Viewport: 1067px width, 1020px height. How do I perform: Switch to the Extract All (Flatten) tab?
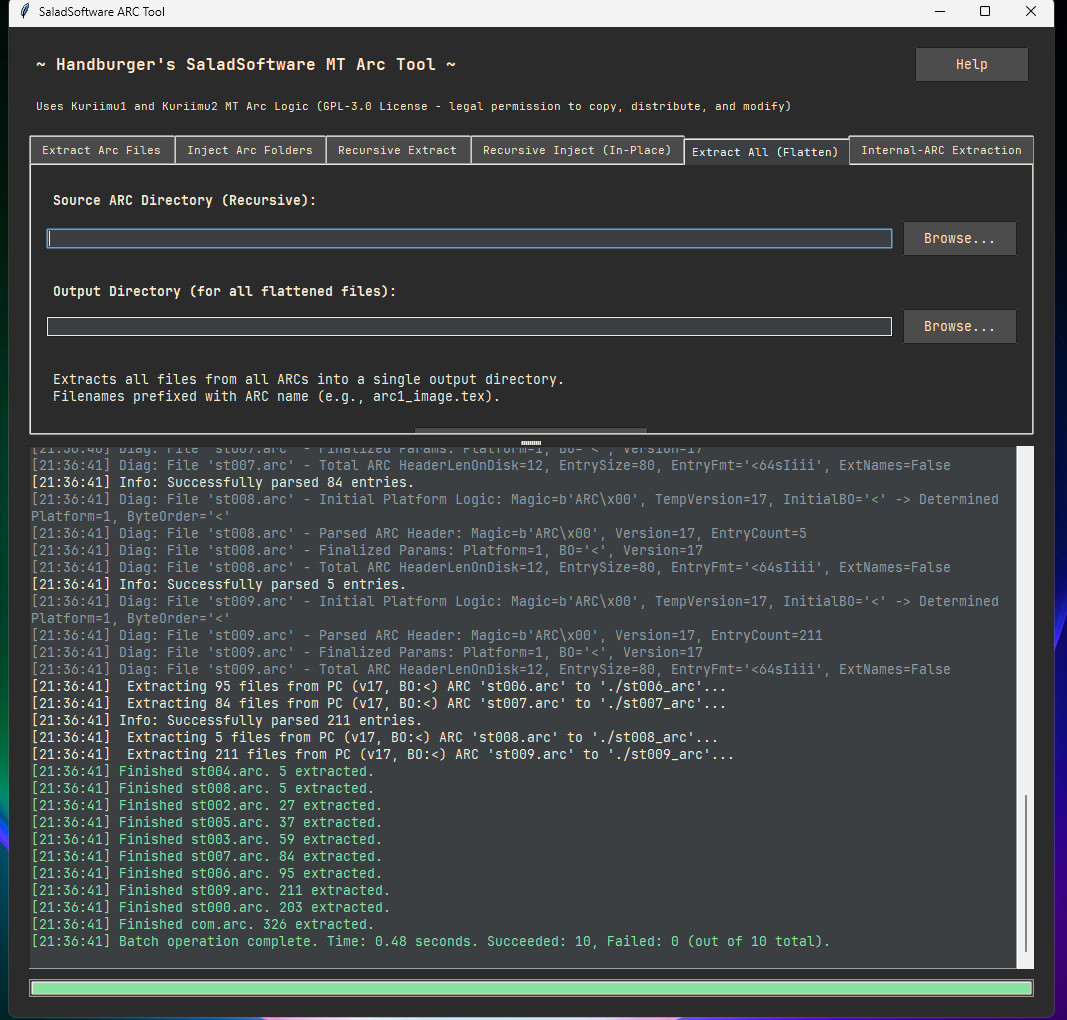tap(766, 150)
